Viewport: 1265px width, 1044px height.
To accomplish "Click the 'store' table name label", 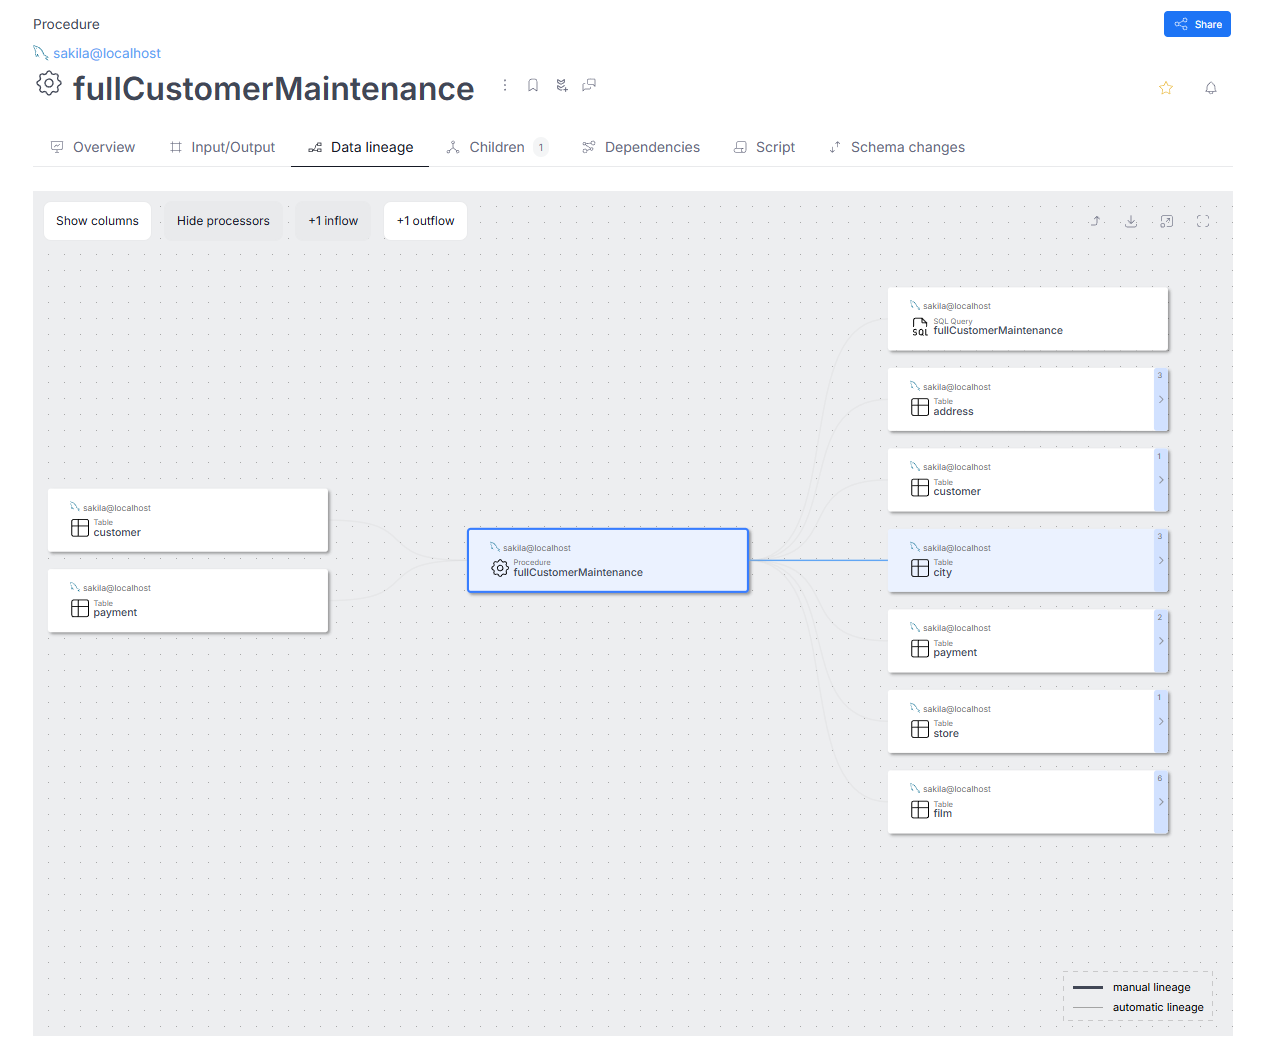I will click(x=946, y=734).
